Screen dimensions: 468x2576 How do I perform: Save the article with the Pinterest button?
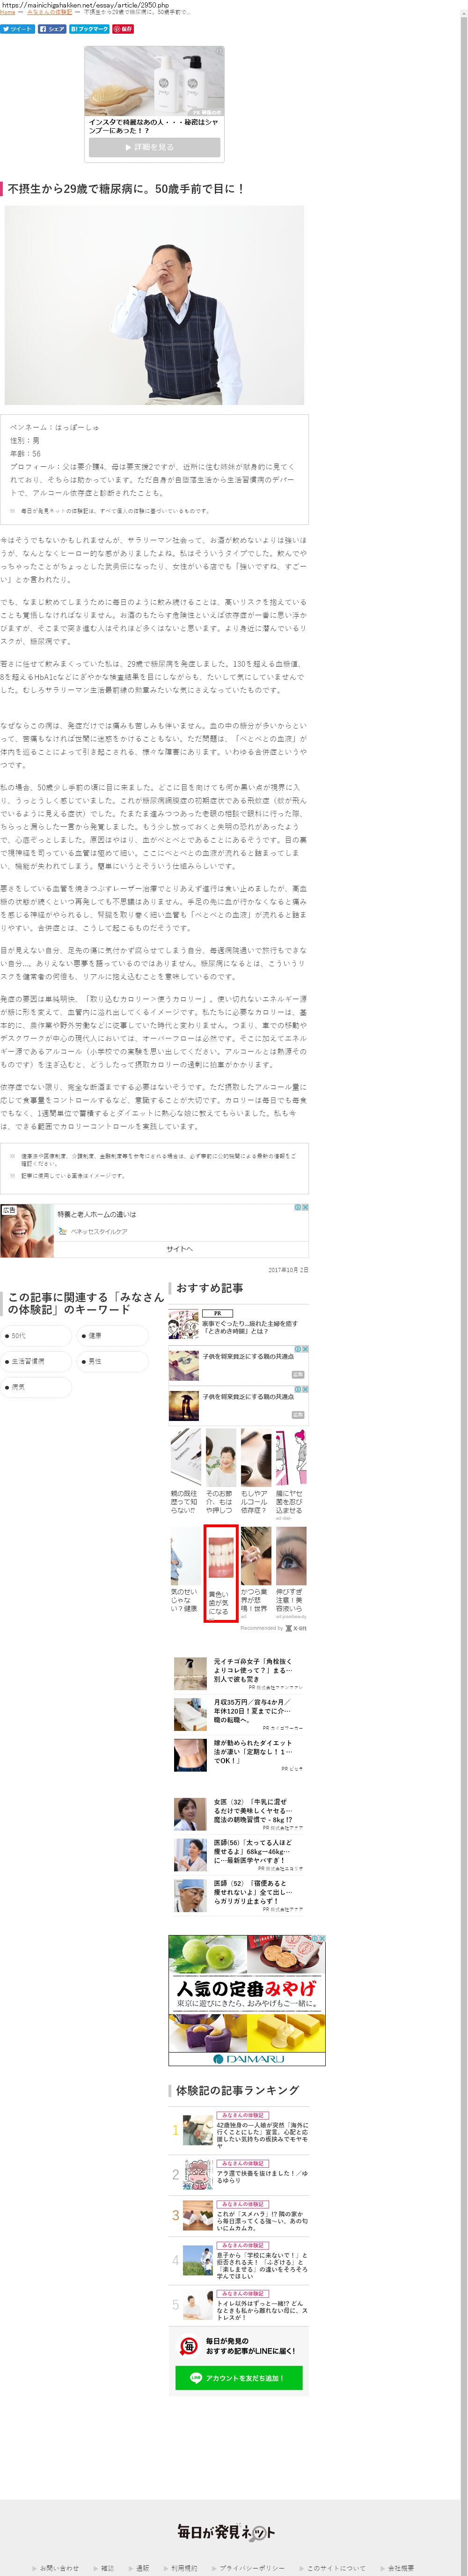(123, 29)
